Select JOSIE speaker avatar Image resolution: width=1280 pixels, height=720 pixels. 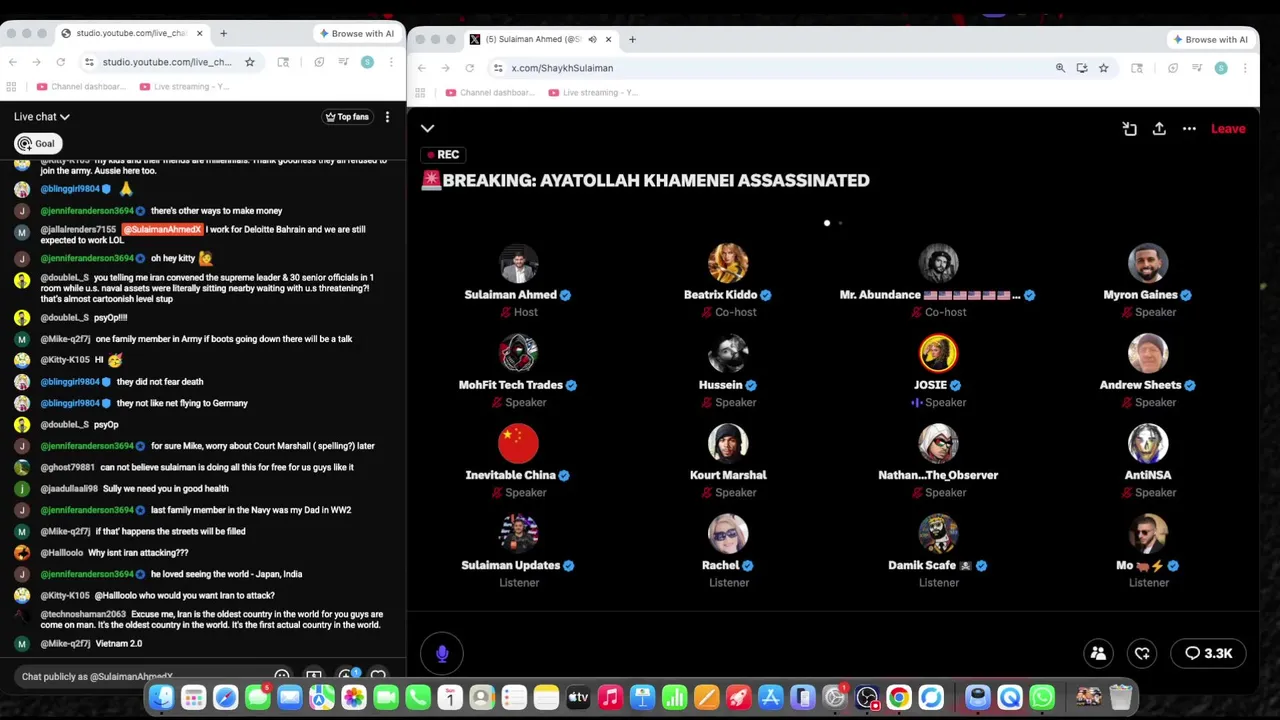[x=938, y=354]
